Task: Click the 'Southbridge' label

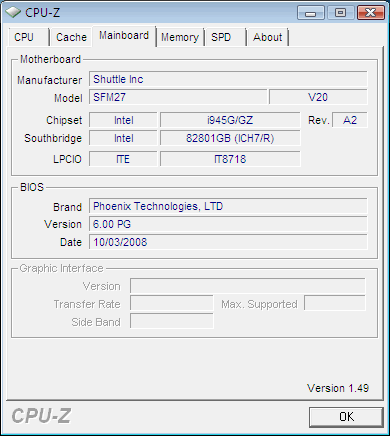Action: point(53,138)
